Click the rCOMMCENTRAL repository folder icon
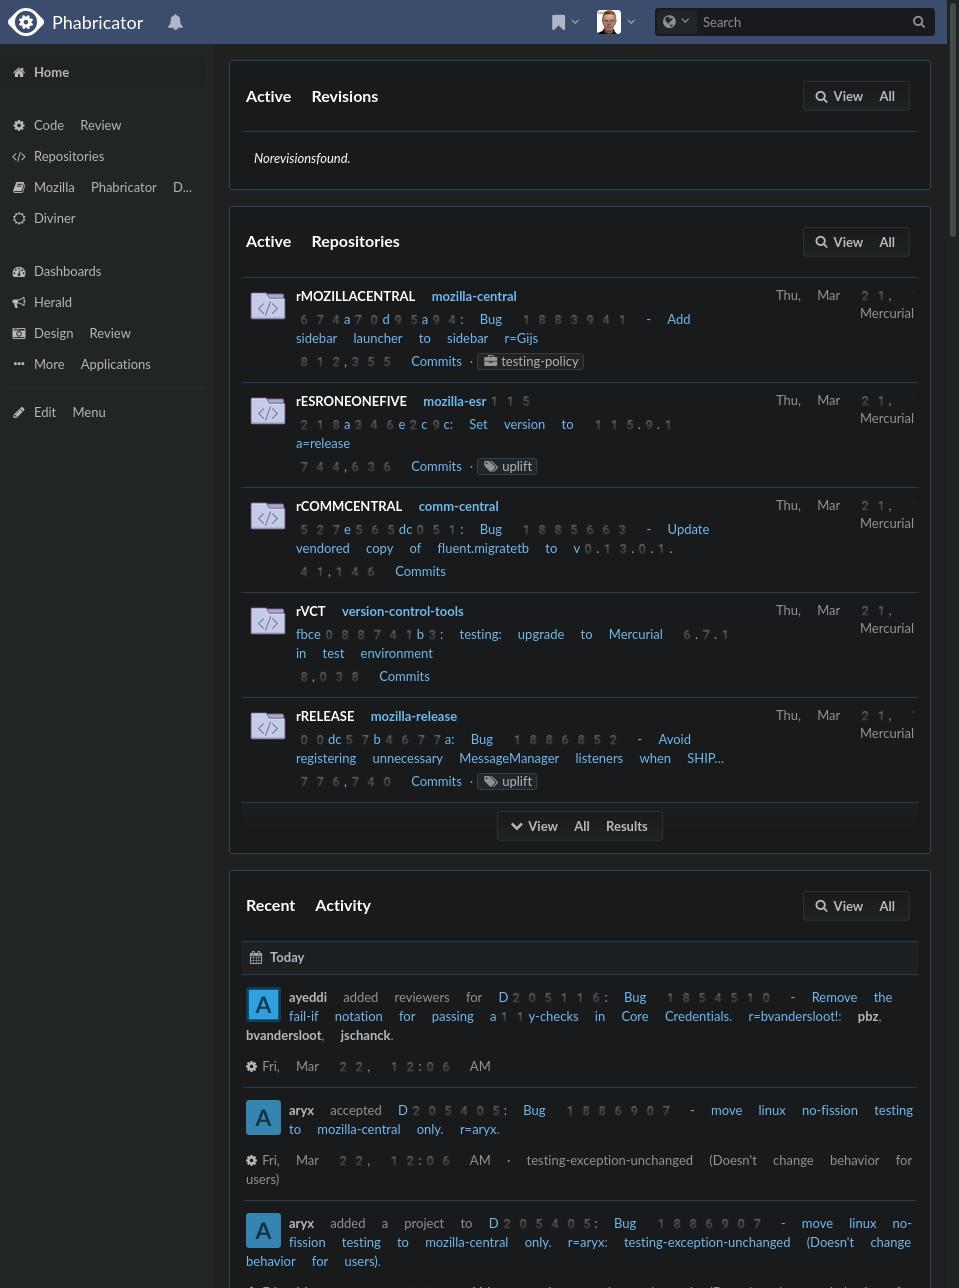The width and height of the screenshot is (959, 1288). click(268, 516)
